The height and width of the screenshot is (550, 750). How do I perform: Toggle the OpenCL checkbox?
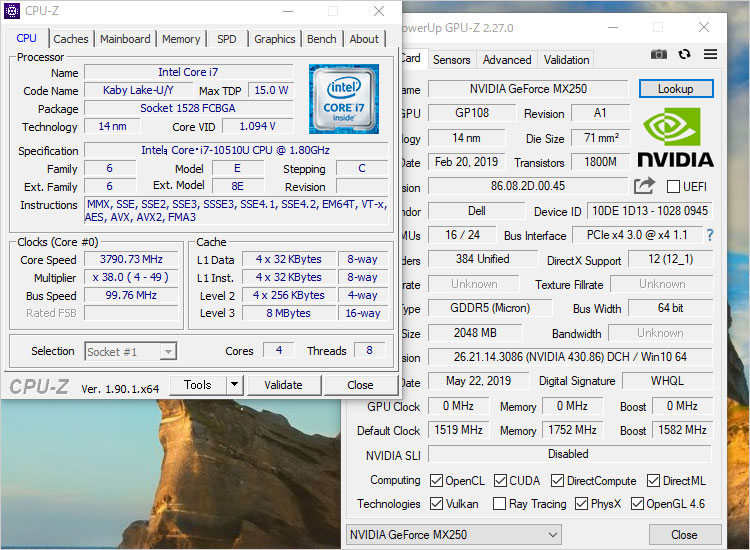click(436, 481)
